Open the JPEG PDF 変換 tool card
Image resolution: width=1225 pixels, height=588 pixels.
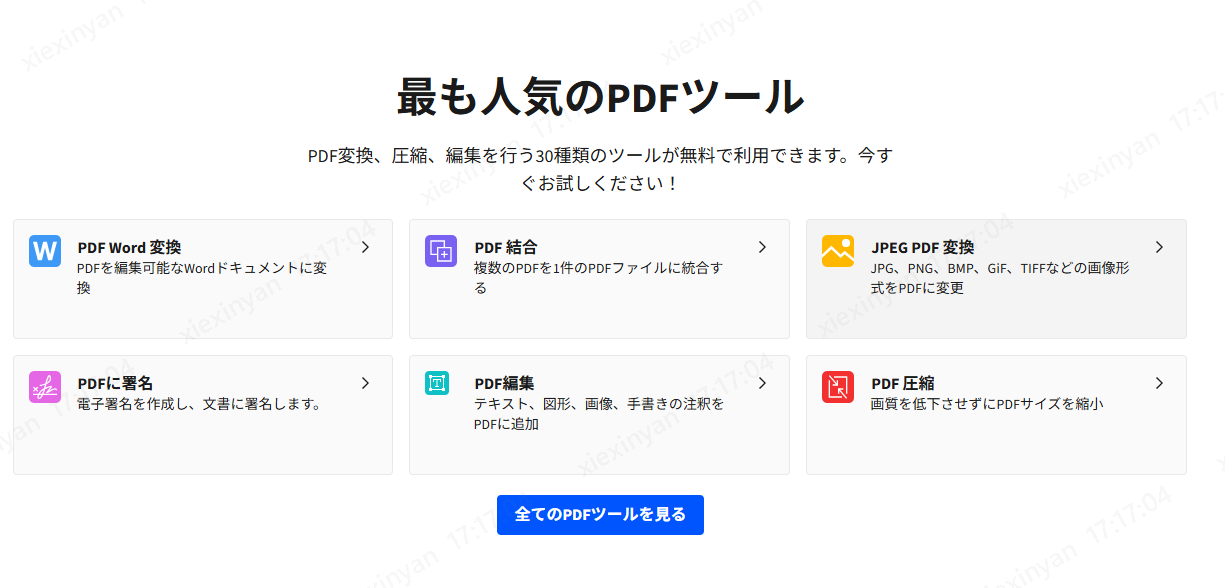point(996,278)
